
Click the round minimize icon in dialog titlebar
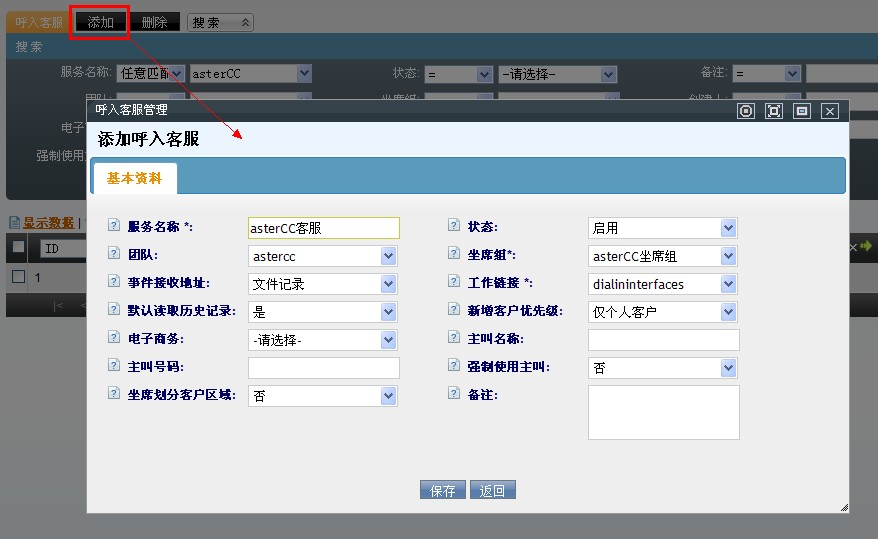[746, 111]
